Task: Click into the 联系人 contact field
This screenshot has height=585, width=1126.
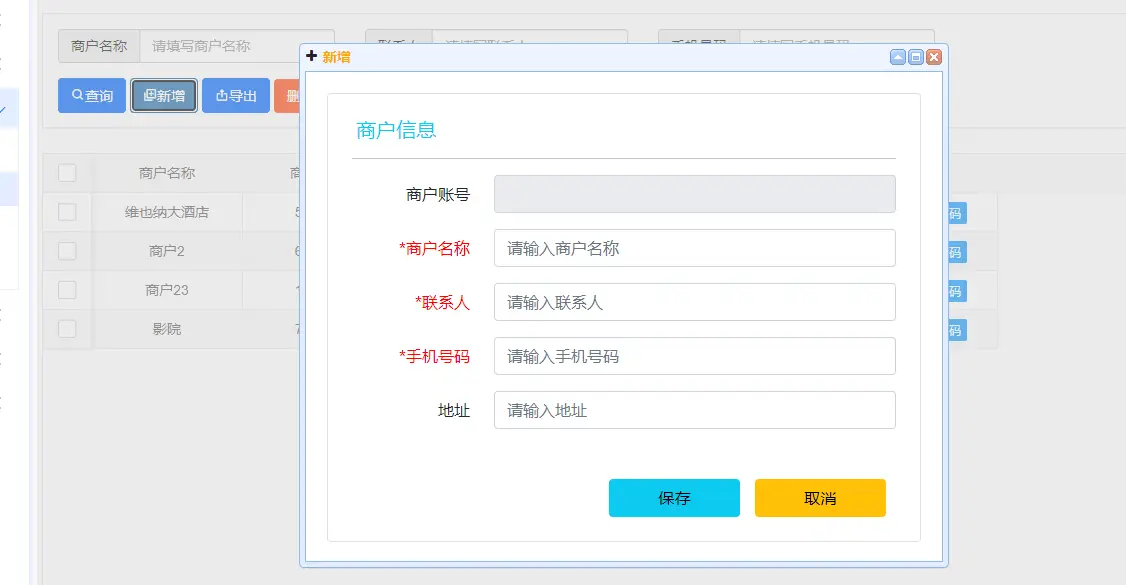Action: 694,302
